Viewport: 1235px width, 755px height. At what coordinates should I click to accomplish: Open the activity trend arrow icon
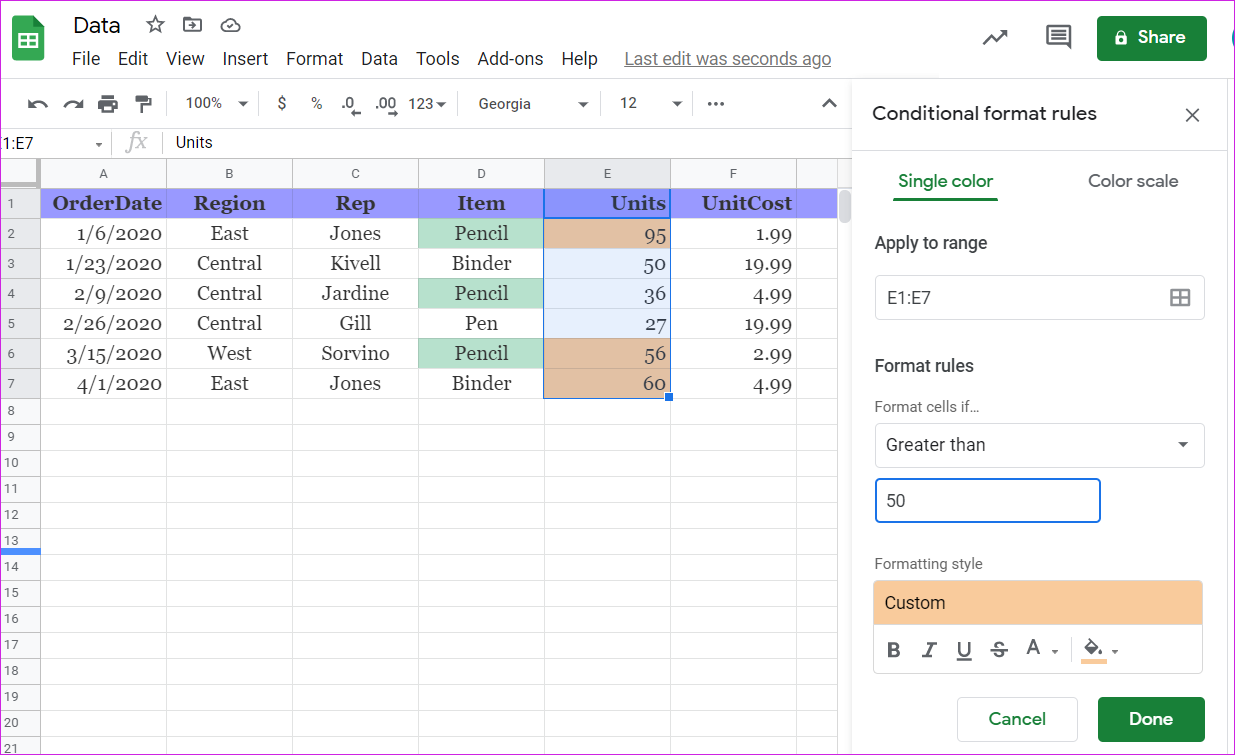(995, 38)
